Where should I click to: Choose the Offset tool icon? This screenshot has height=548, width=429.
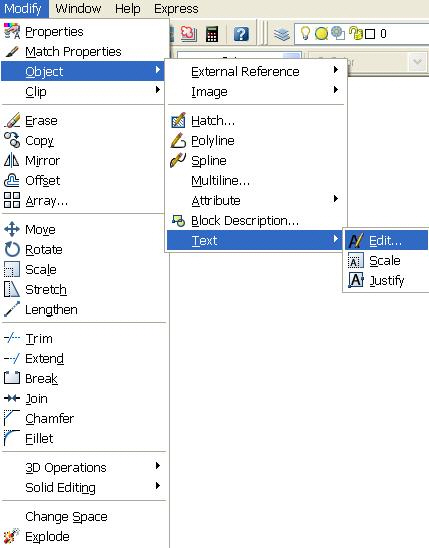[x=12, y=181]
